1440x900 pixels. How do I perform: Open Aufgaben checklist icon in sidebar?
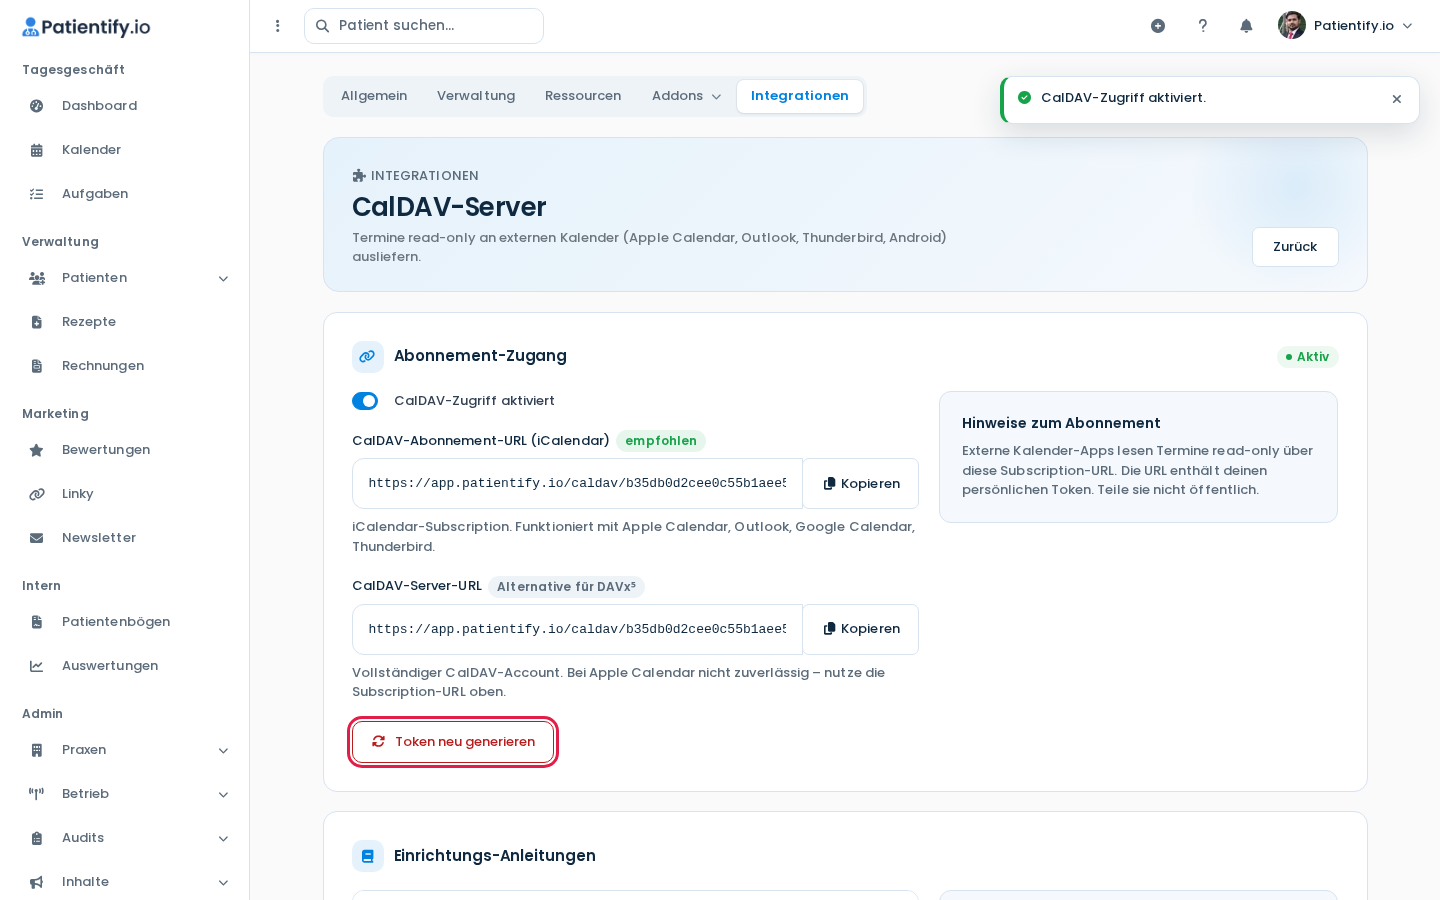(37, 194)
